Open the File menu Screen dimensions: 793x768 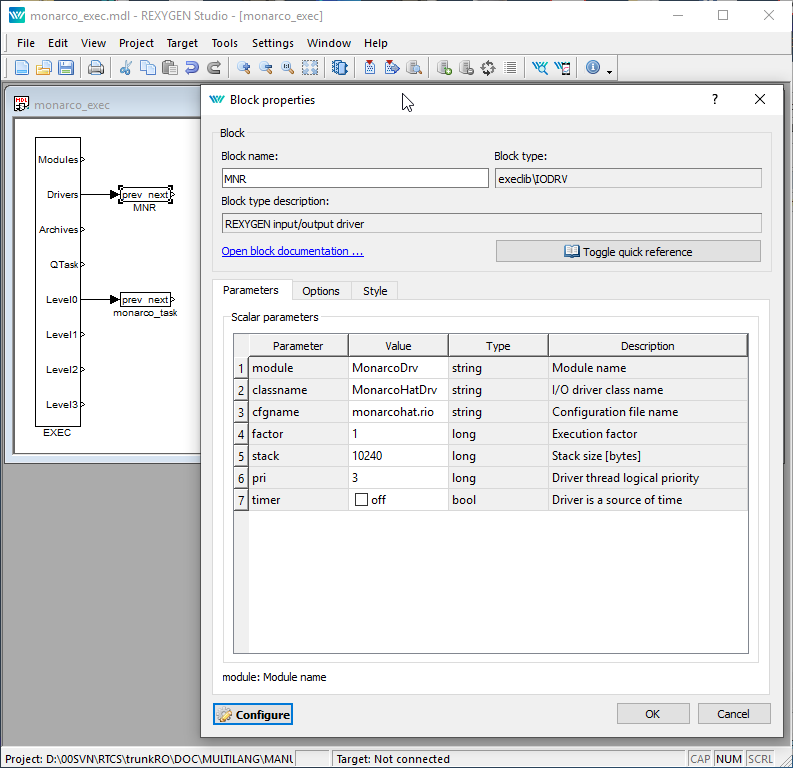pyautogui.click(x=26, y=43)
